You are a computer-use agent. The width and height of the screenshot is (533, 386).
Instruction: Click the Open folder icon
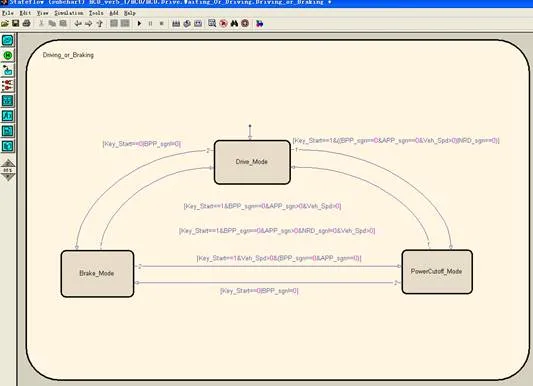click(x=5, y=23)
